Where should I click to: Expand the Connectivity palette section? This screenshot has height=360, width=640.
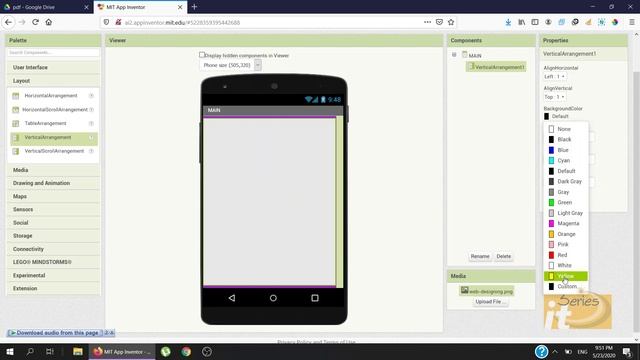(53, 249)
